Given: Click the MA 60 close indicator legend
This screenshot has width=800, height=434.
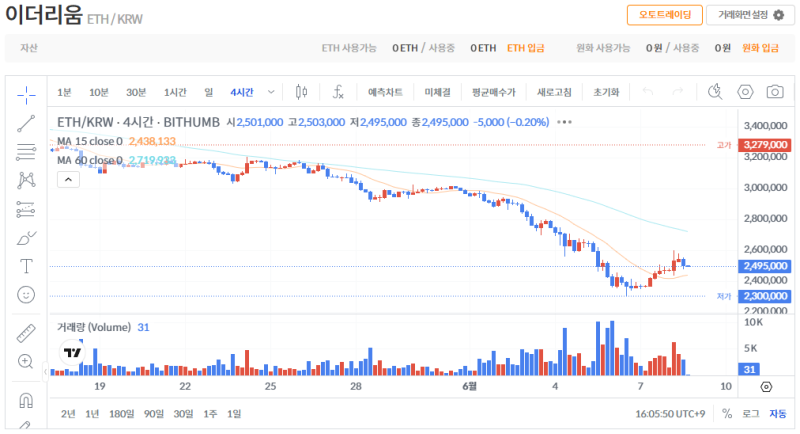Looking at the screenshot, I should pos(90,160).
